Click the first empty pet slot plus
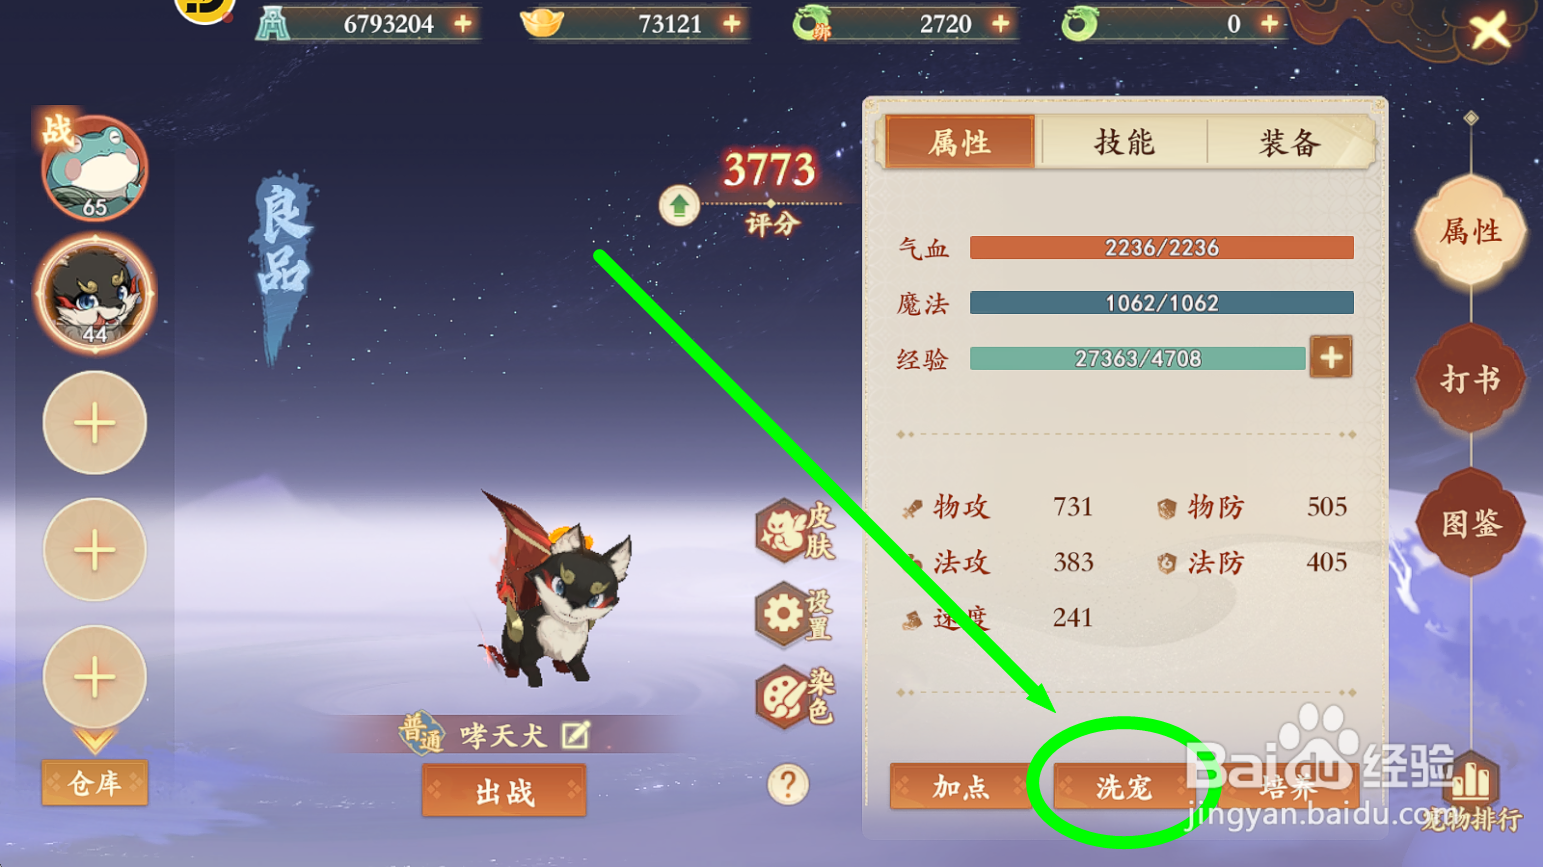 tap(94, 424)
